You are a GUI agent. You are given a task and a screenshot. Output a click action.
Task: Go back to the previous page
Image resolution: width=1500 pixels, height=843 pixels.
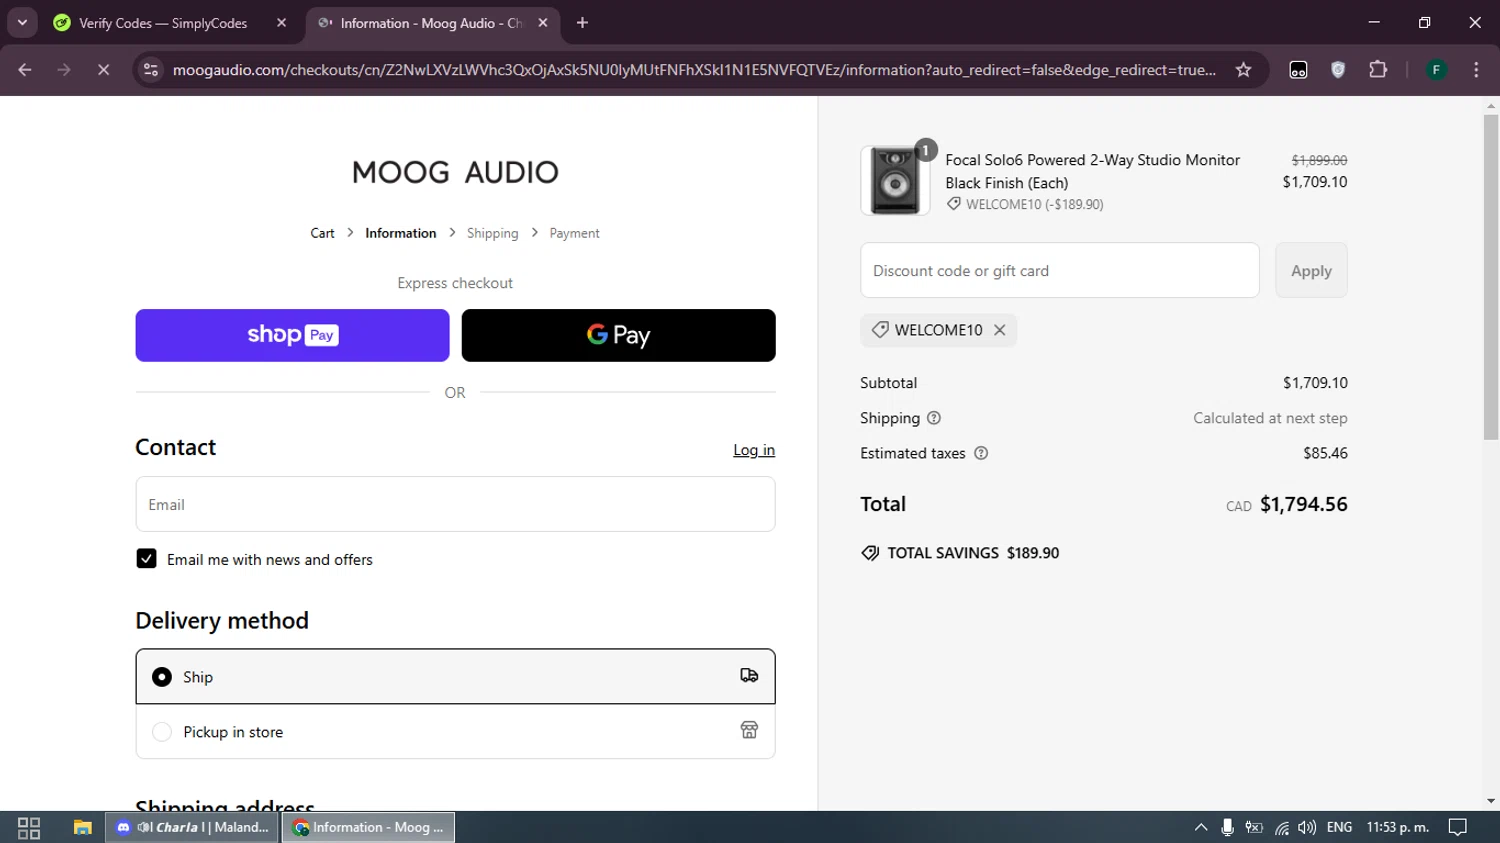(25, 70)
